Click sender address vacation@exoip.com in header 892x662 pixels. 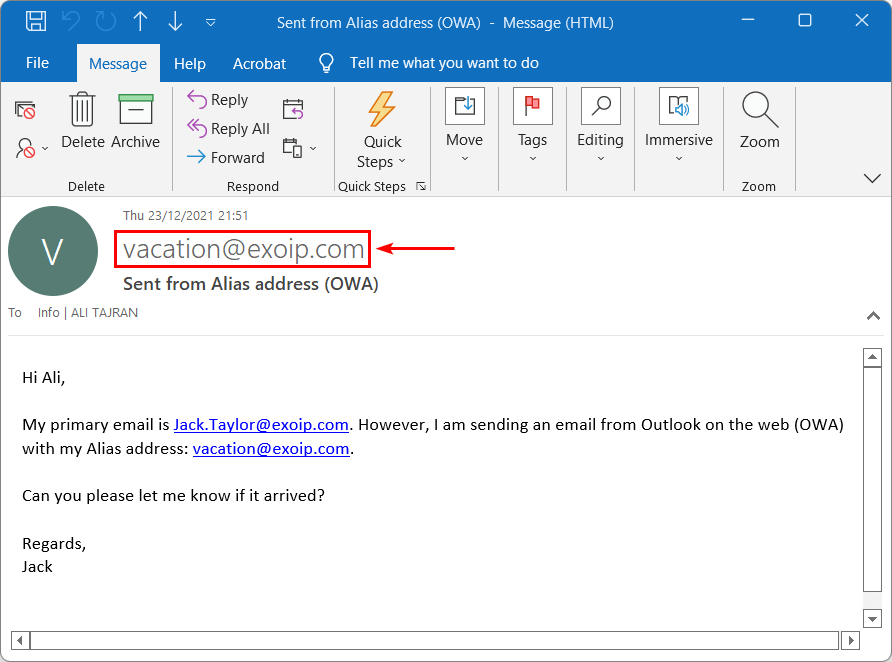point(243,249)
